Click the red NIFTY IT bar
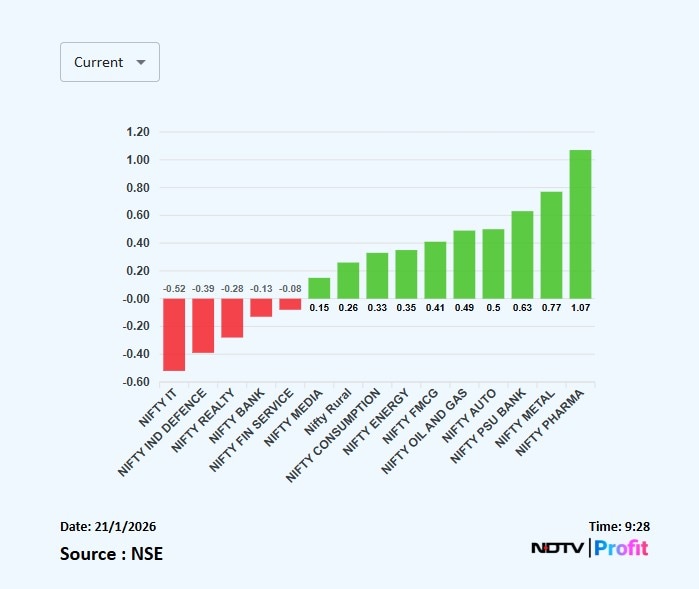The width and height of the screenshot is (699, 589). 174,334
